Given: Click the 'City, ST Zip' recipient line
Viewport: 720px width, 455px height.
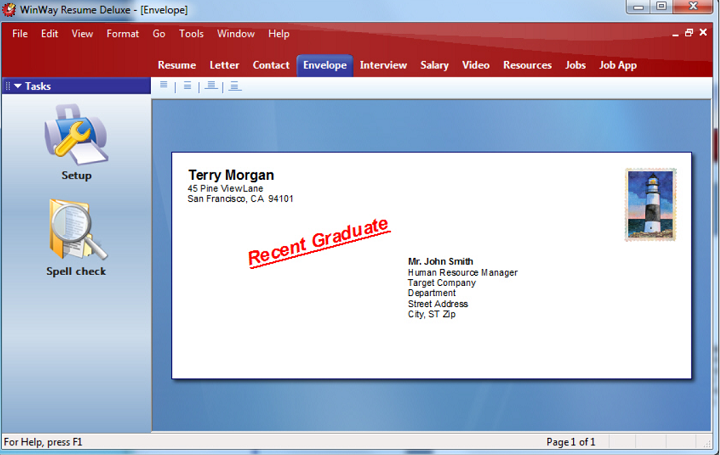Looking at the screenshot, I should [x=432, y=314].
